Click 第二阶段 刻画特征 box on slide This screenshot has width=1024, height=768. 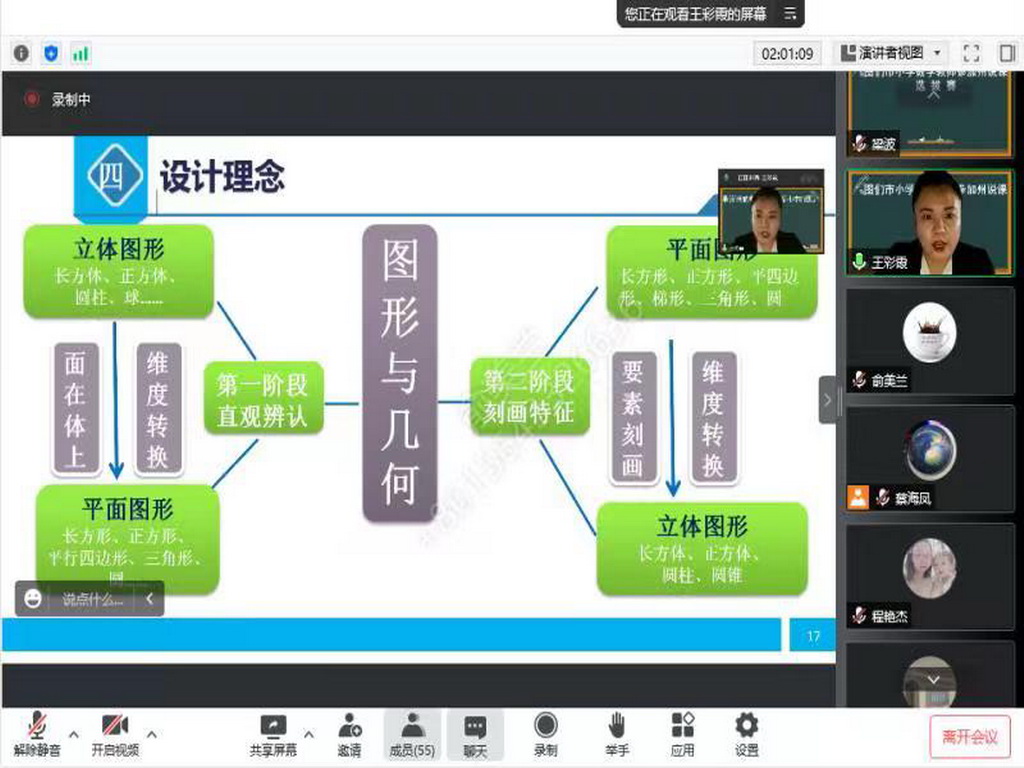[530, 396]
